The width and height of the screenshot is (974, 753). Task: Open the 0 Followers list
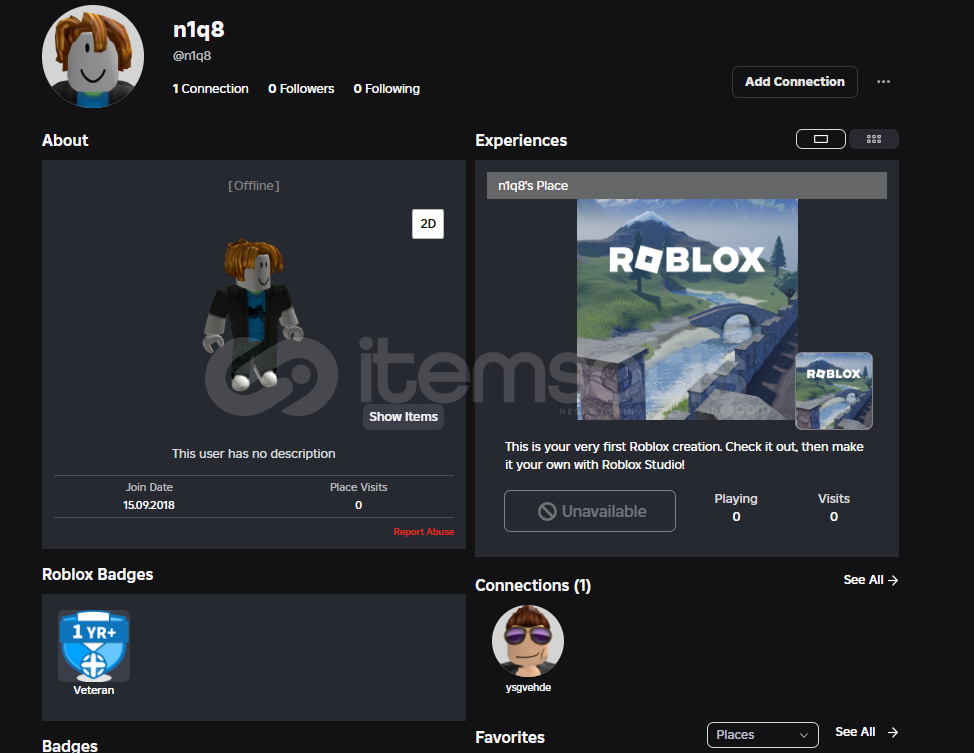[x=301, y=89]
